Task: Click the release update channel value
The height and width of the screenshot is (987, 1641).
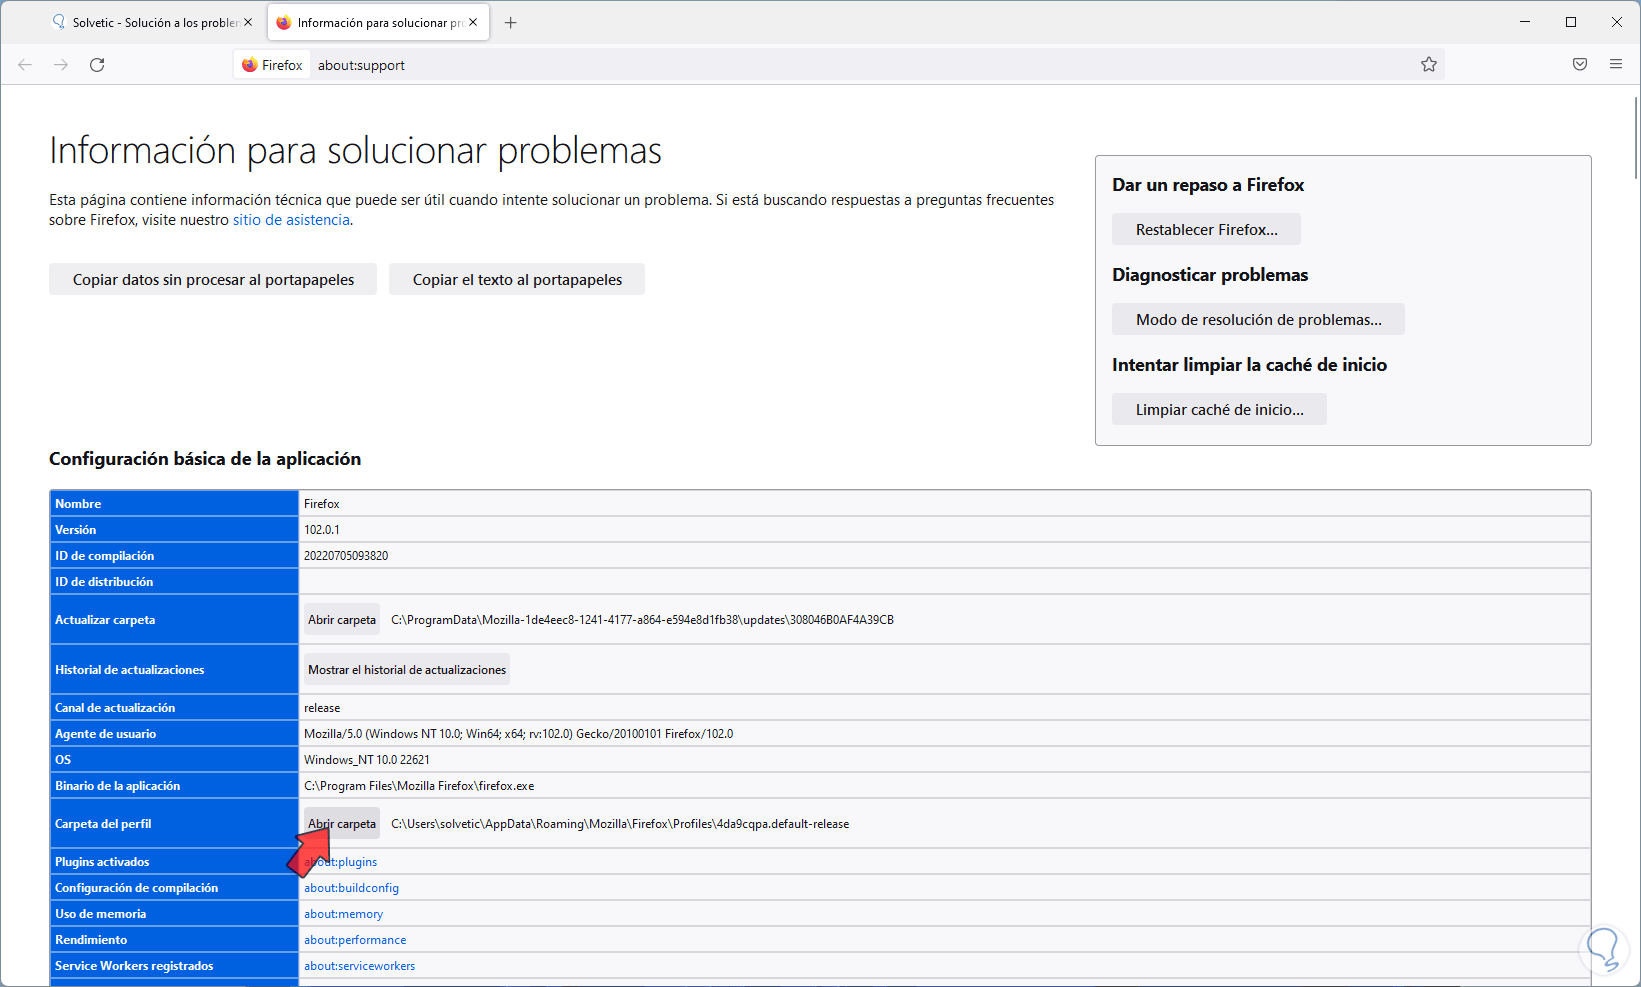Action: [322, 708]
